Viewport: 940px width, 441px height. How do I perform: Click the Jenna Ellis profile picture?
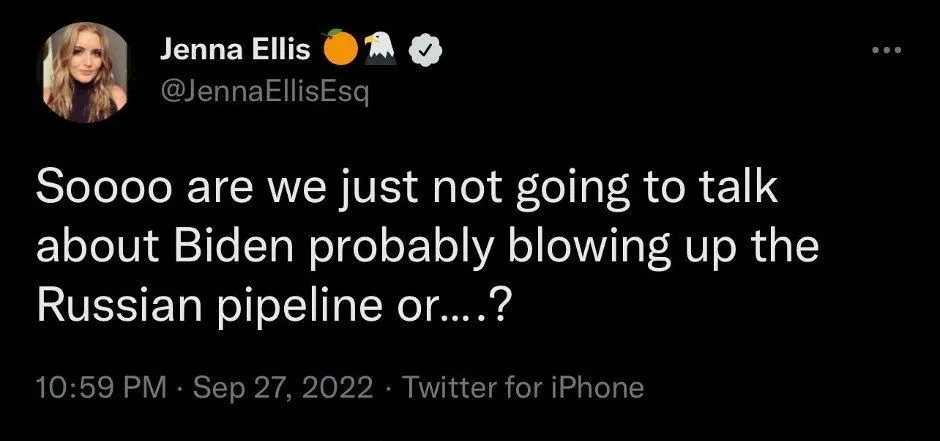(x=87, y=73)
